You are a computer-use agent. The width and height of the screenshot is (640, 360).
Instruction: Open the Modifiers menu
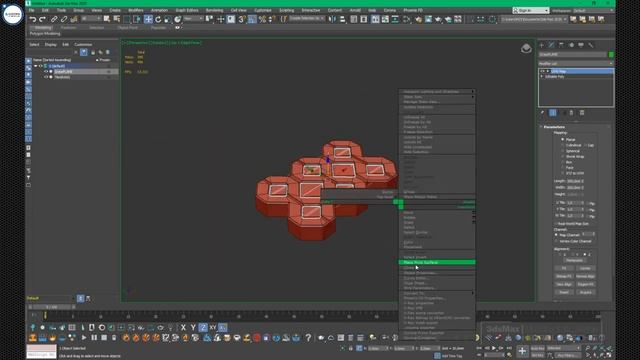[x=136, y=10]
